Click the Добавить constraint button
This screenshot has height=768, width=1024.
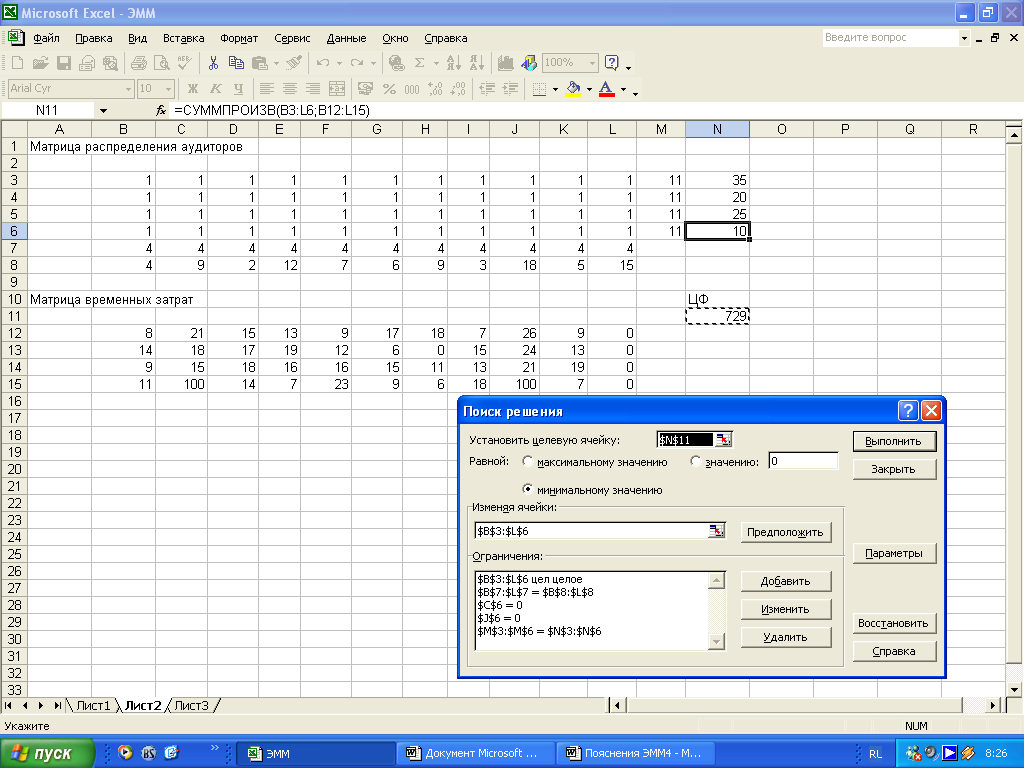[786, 581]
